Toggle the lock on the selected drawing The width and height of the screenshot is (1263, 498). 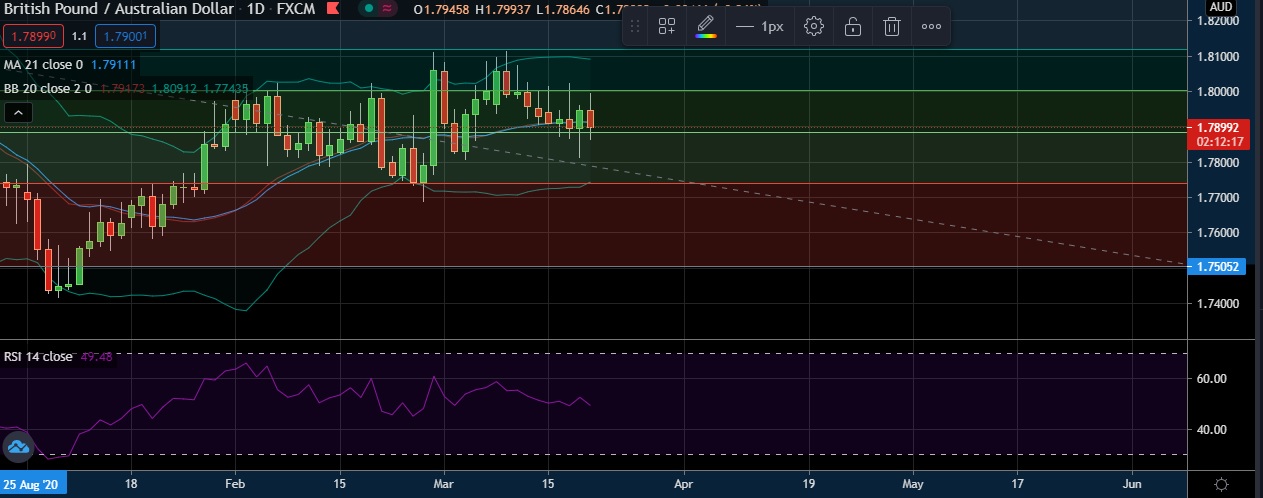853,27
